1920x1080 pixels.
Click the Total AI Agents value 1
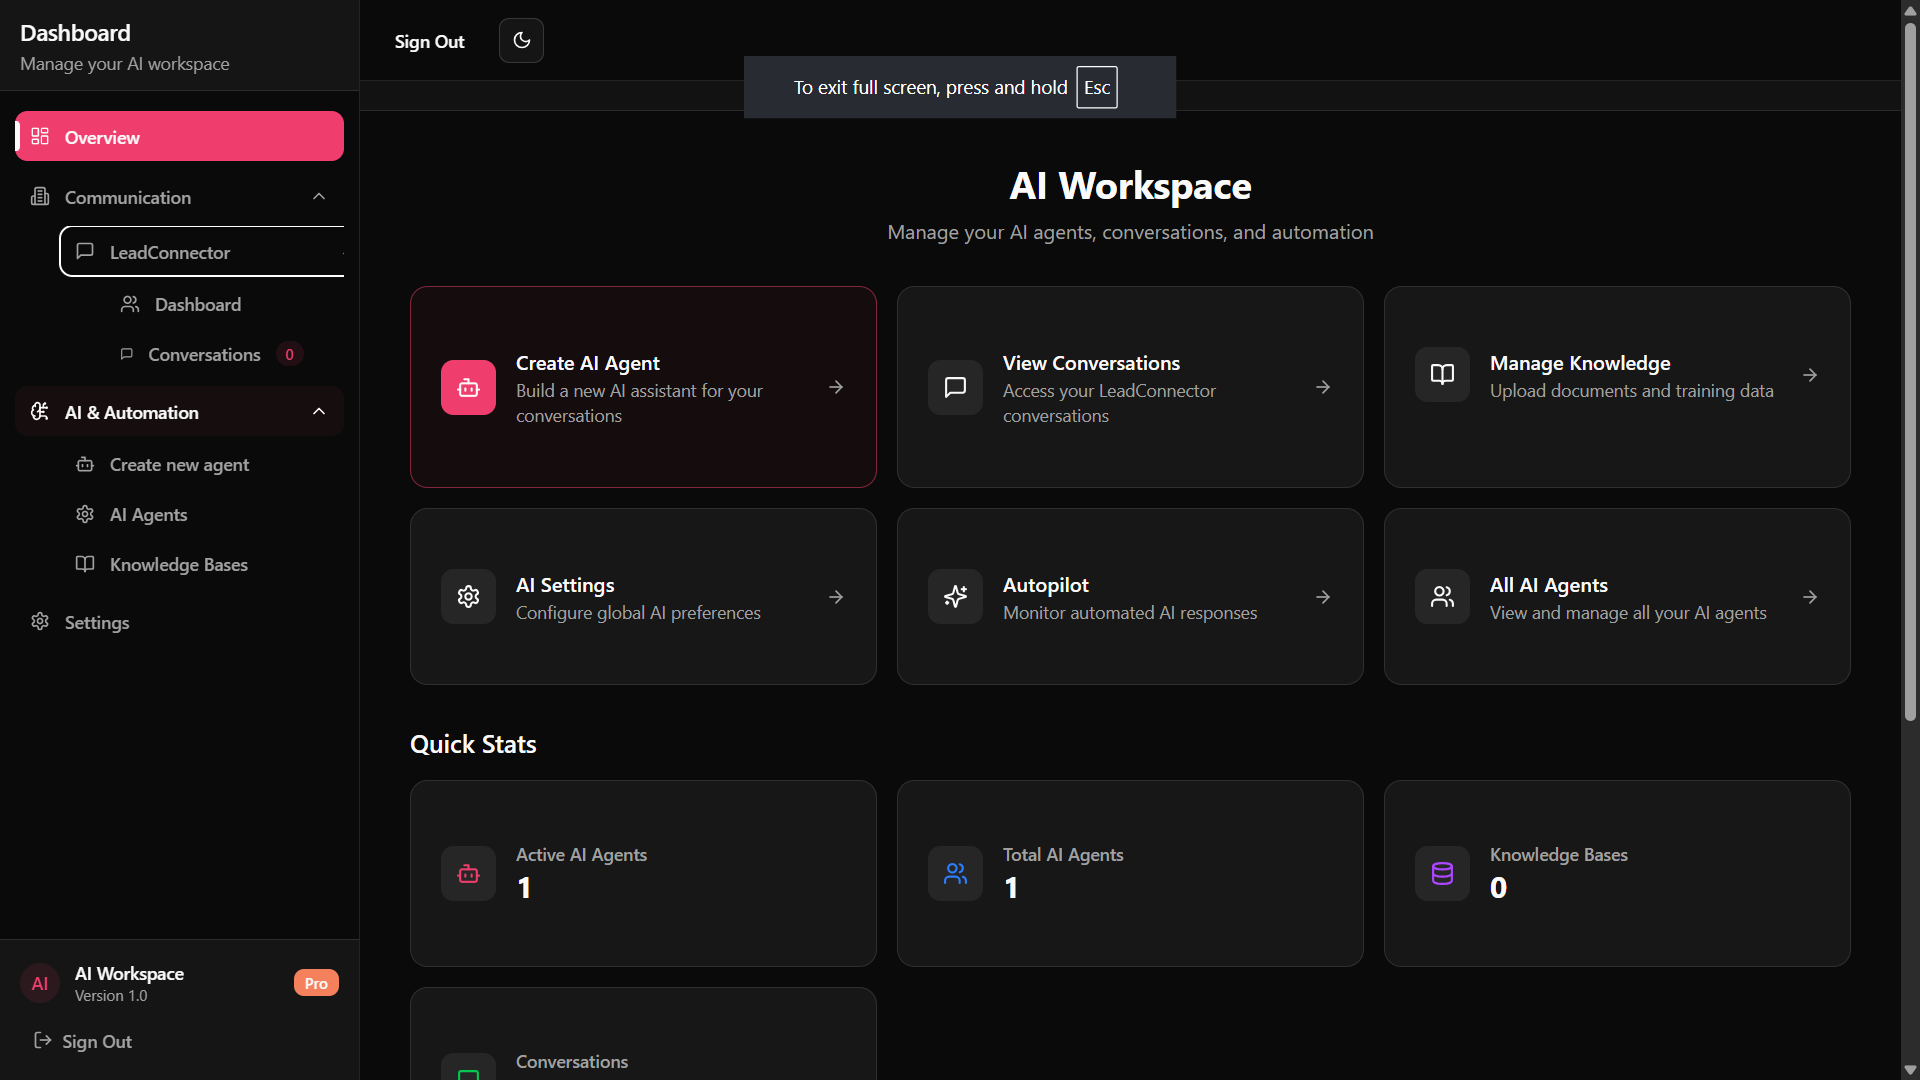[x=1011, y=888]
